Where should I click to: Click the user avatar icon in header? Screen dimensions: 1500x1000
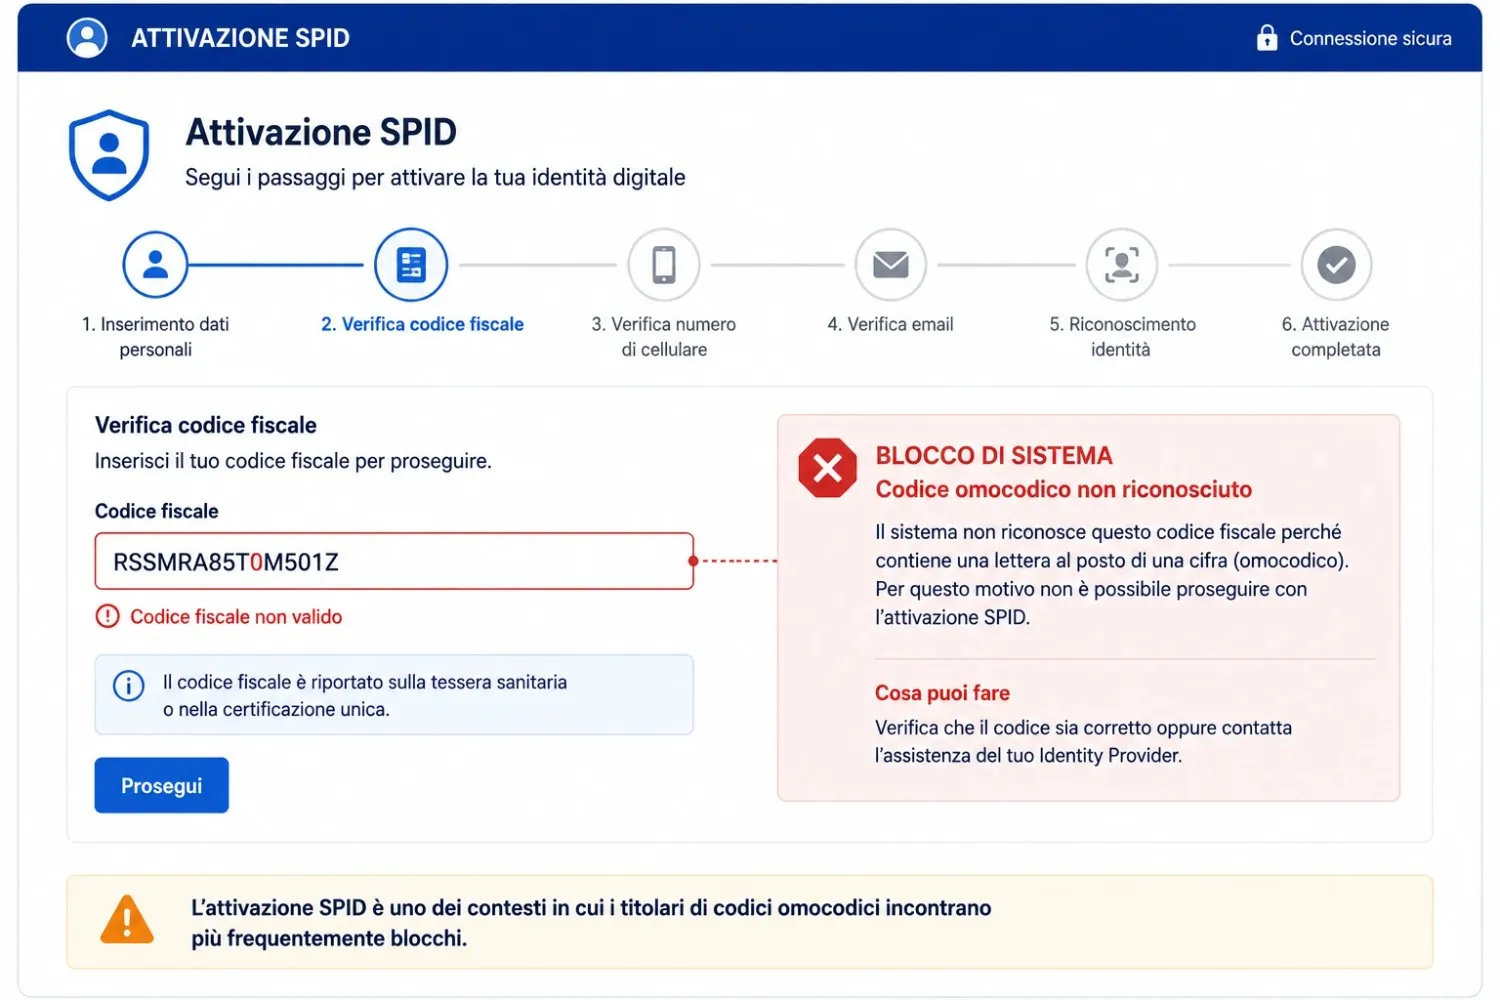pyautogui.click(x=87, y=38)
